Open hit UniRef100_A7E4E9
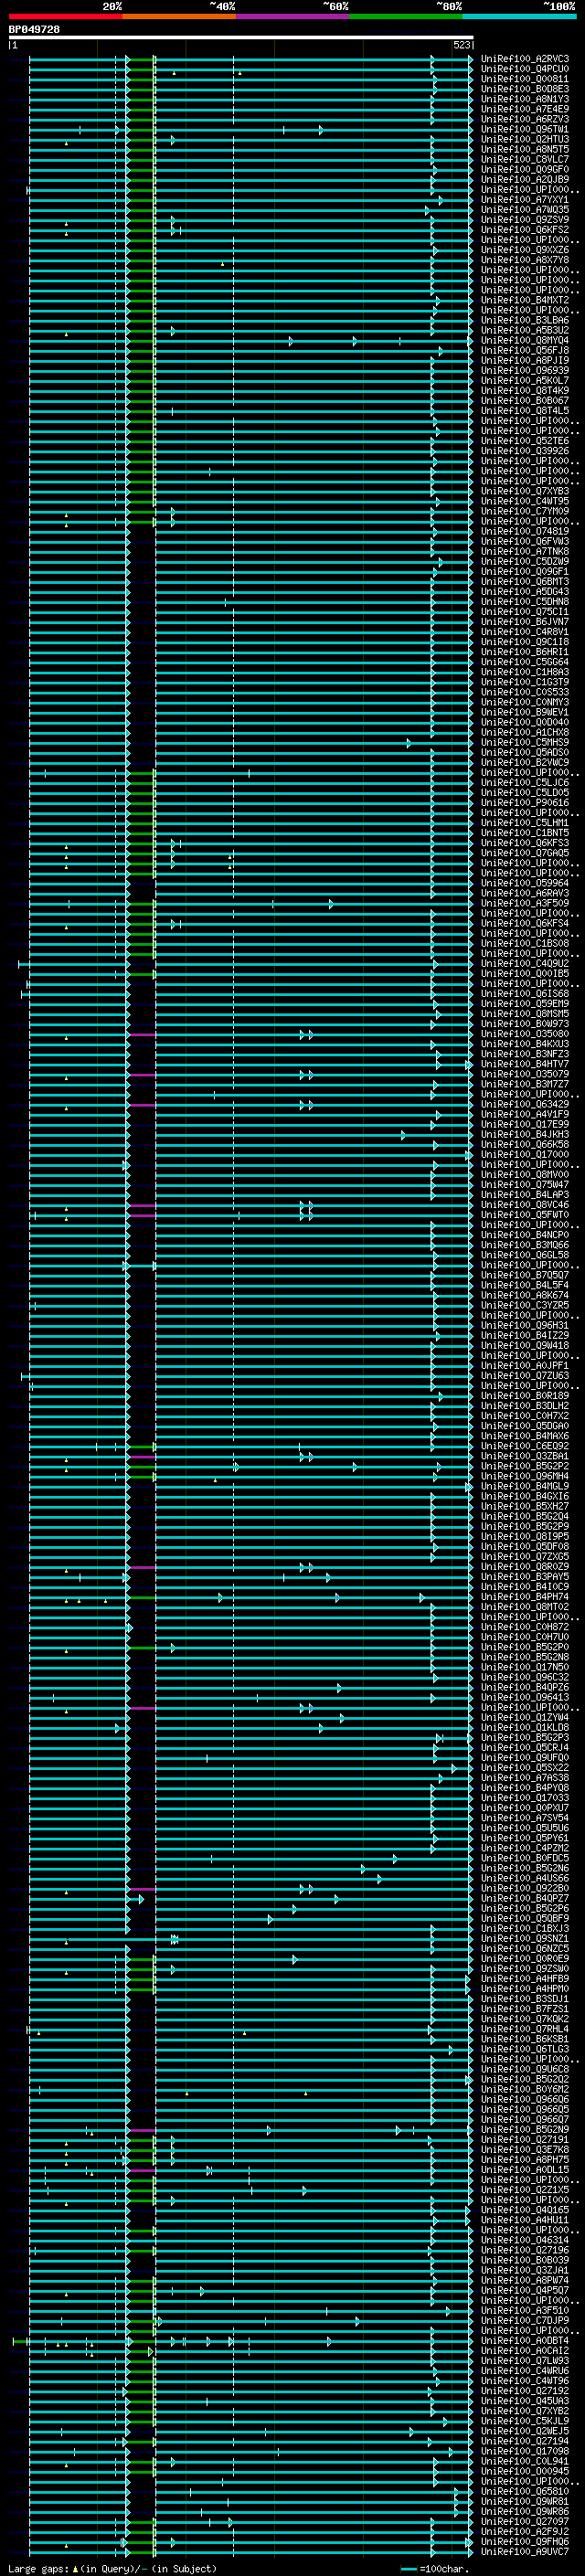 point(525,109)
